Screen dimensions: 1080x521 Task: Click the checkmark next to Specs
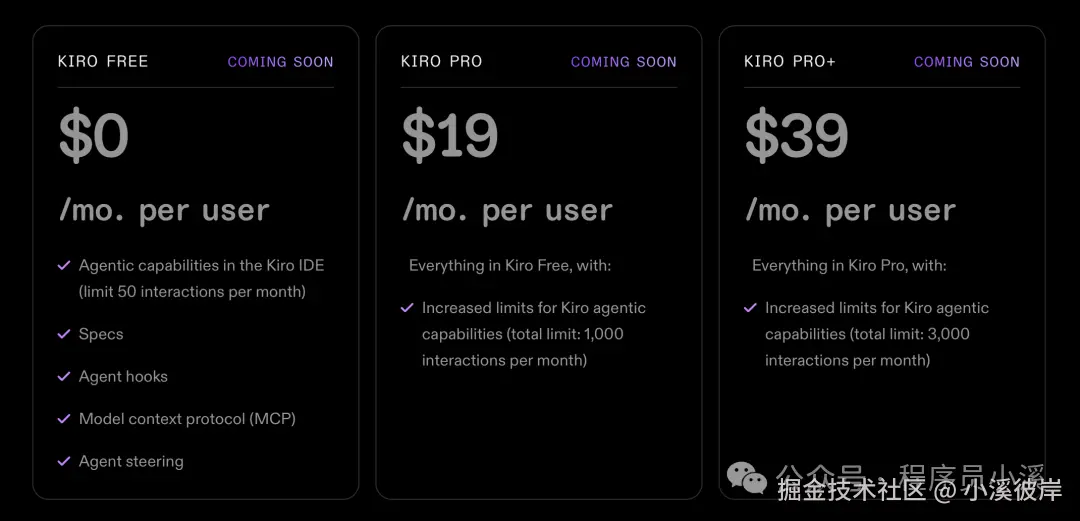click(64, 334)
